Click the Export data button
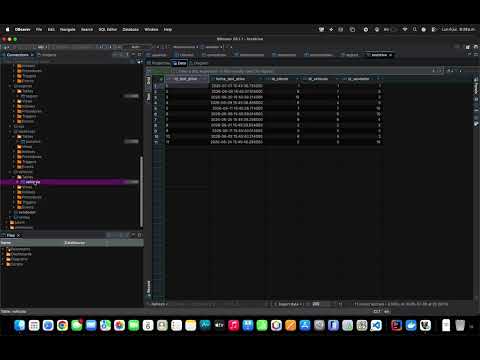480x360 pixels. pyautogui.click(x=288, y=304)
